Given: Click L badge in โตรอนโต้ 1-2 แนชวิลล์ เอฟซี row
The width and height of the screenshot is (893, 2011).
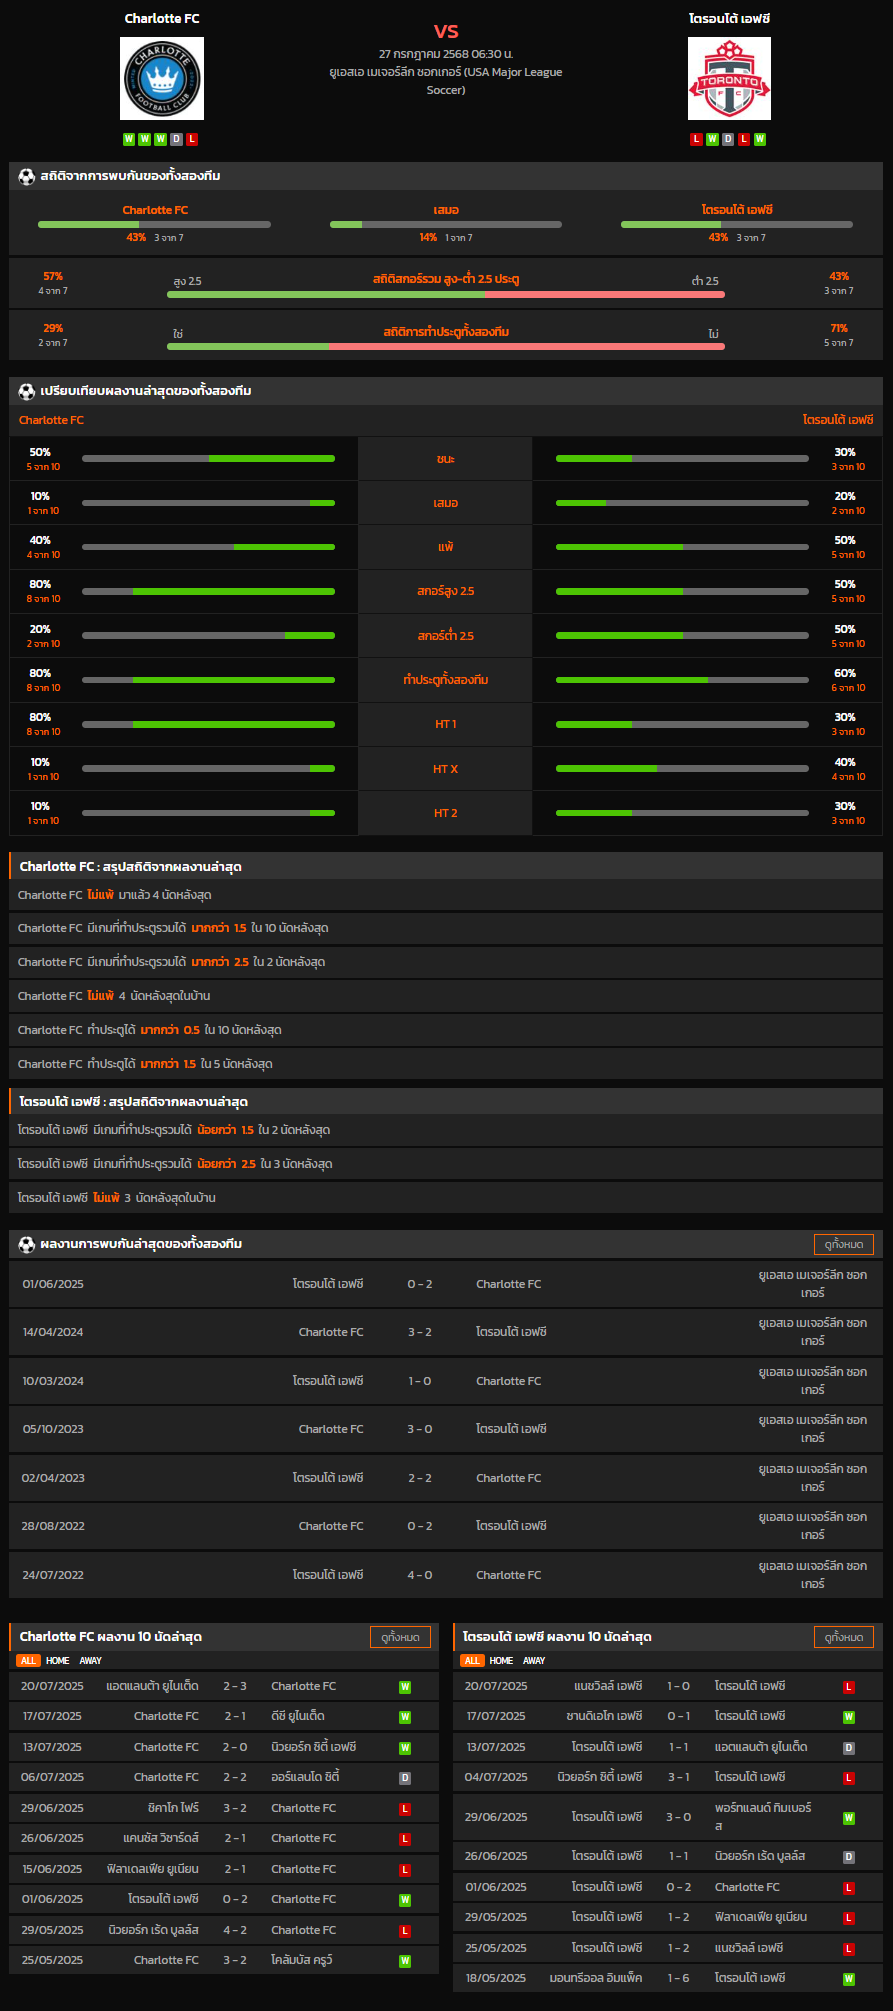Looking at the screenshot, I should click(x=849, y=1949).
